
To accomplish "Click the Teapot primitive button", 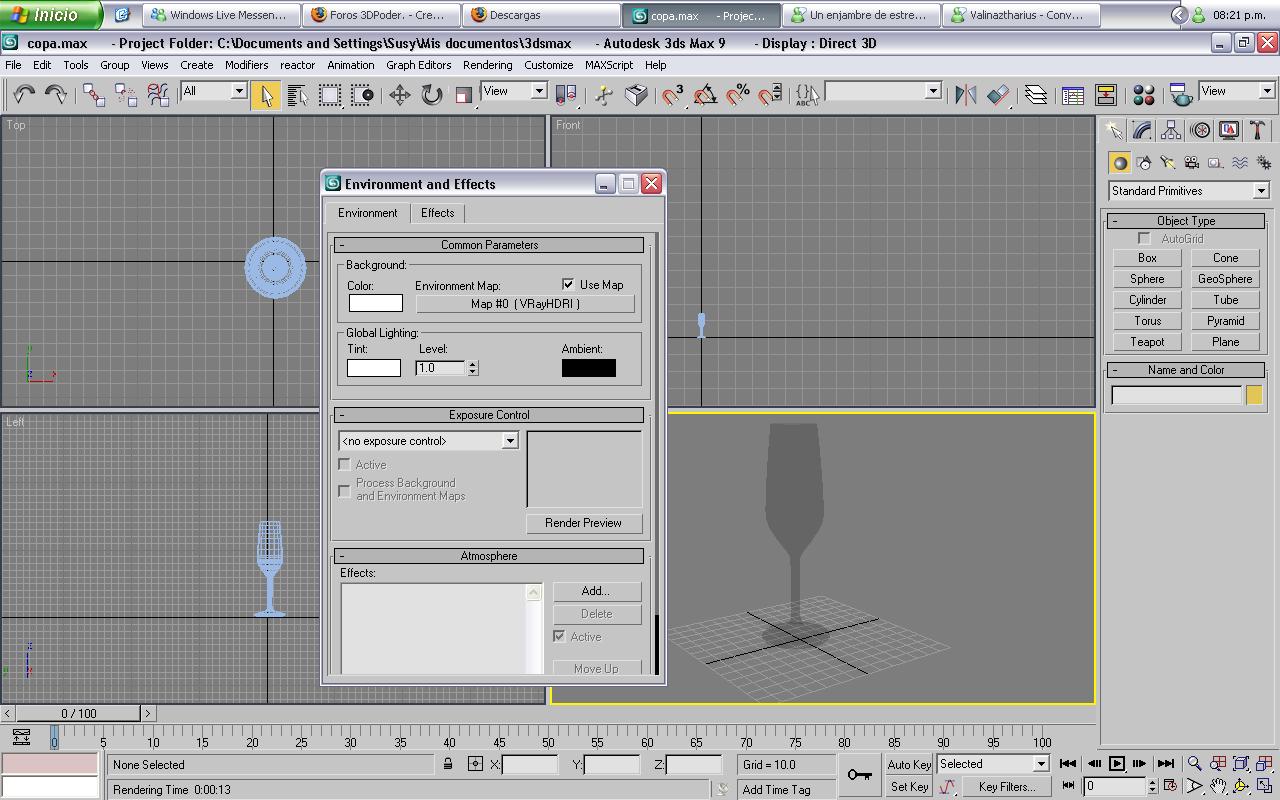I will click(x=1147, y=342).
